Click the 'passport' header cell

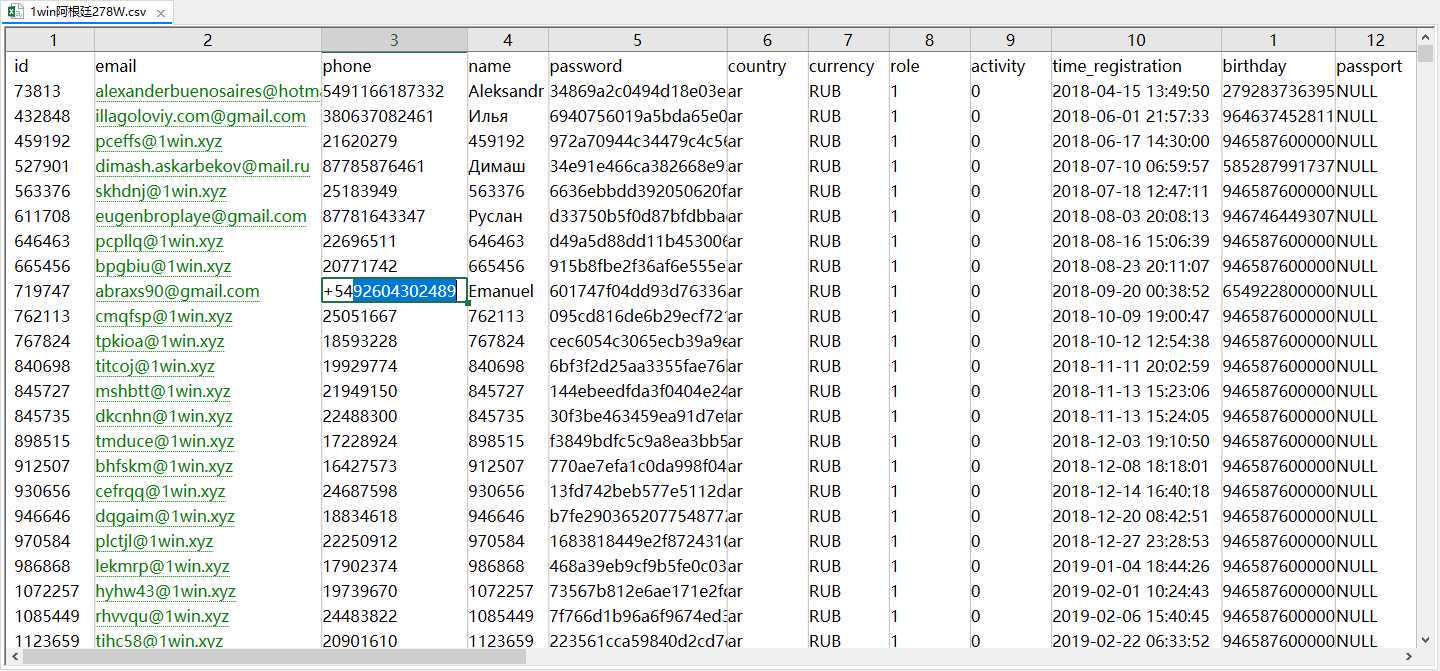coord(1376,66)
